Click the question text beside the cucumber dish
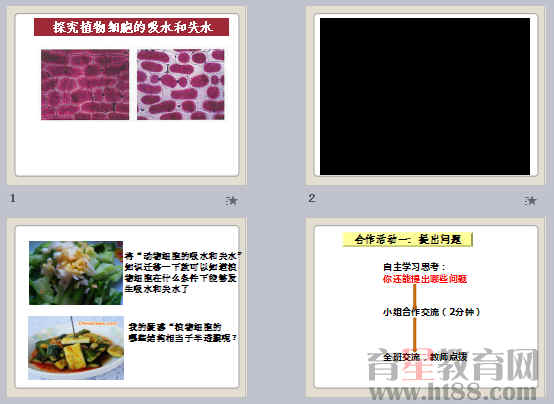Viewport: 554px width, 404px height. 182,332
